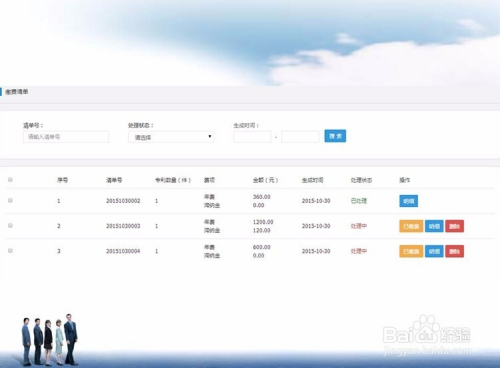Select list number 20151030004

(123, 251)
